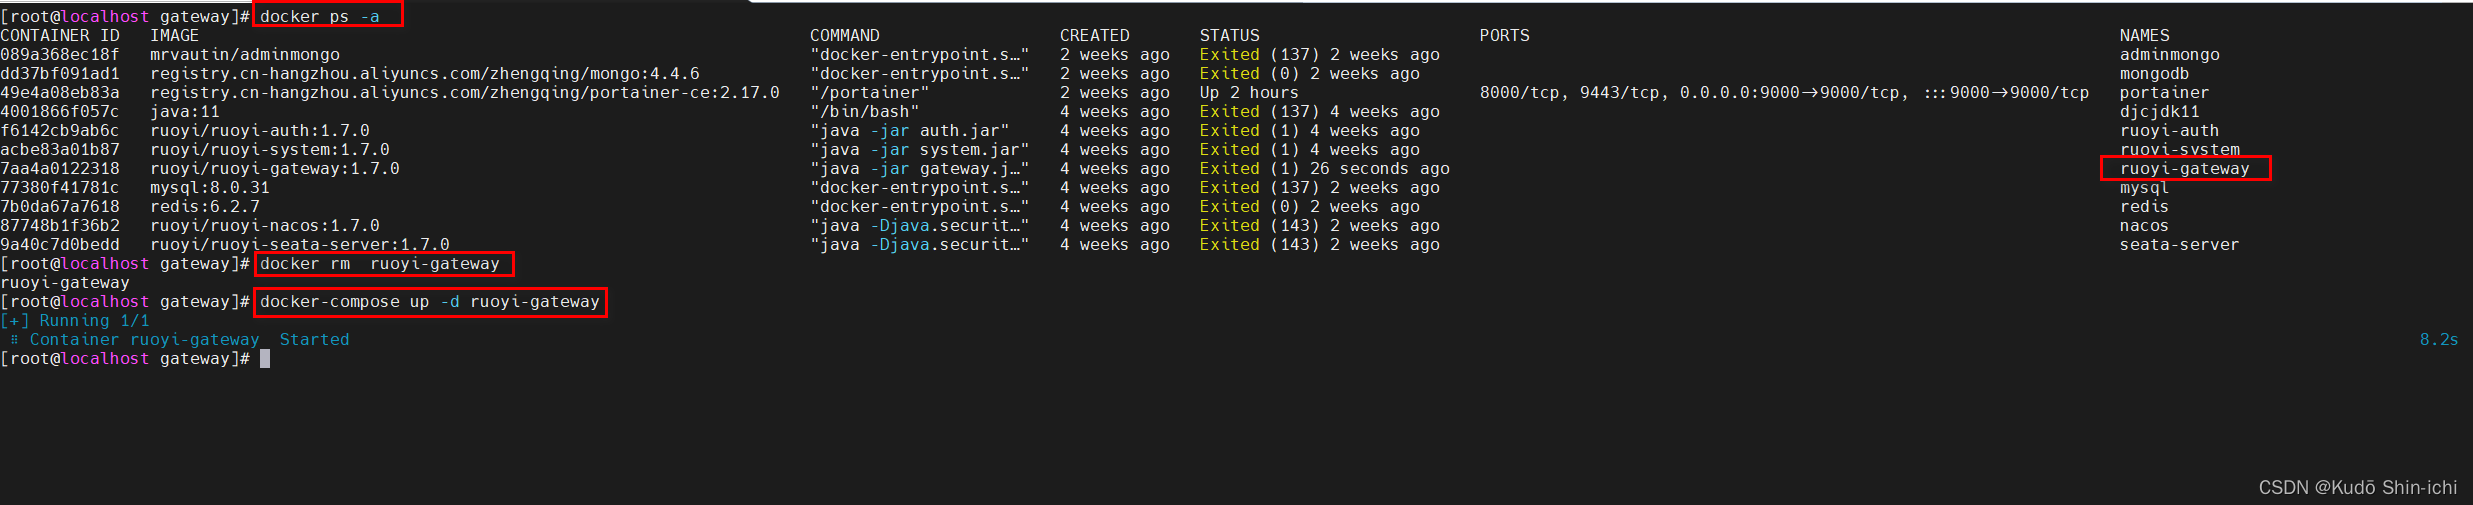Click the NAMES column header
Image resolution: width=2473 pixels, height=505 pixels.
point(2145,36)
